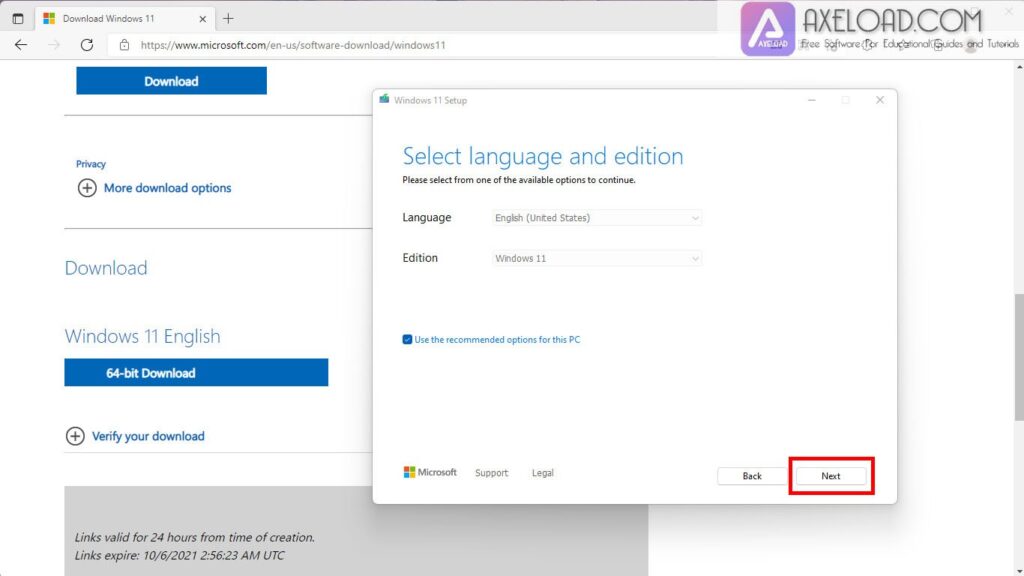
Task: Open the Edition dropdown
Action: 596,259
